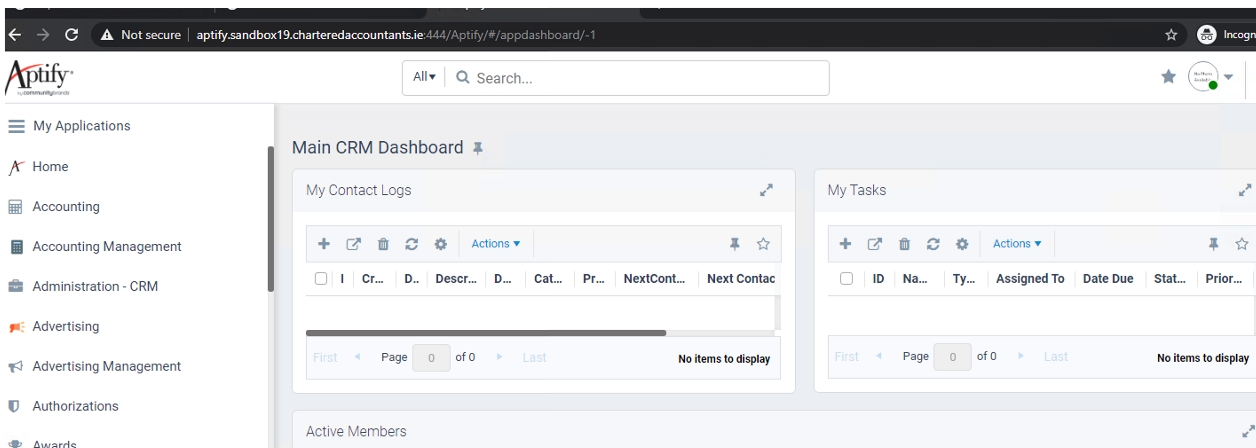
Task: Open Accounting Management in sidebar
Action: click(x=107, y=246)
